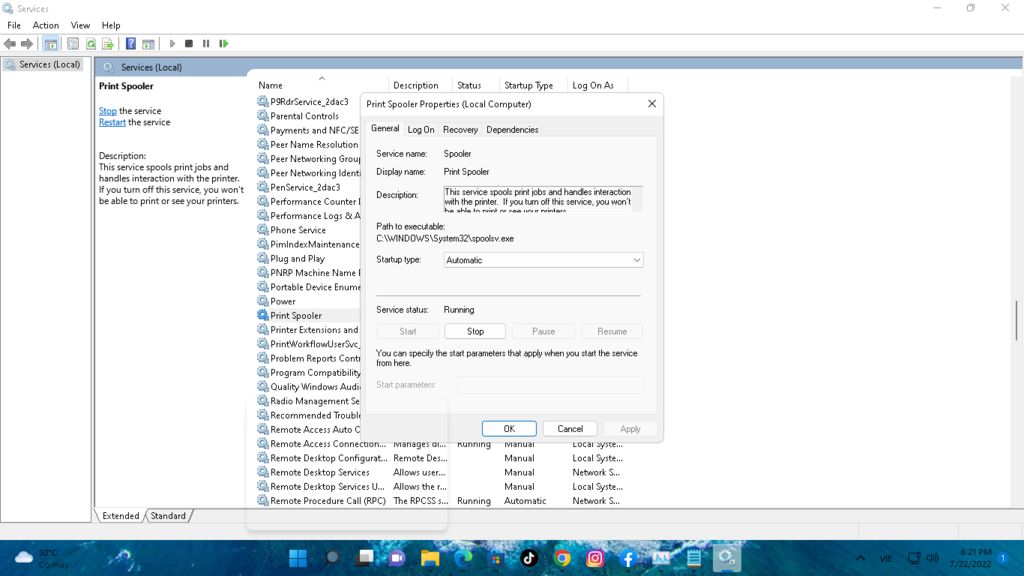1024x576 pixels.
Task: Select P9RdrService_2dac3 service
Action: pyautogui.click(x=310, y=102)
